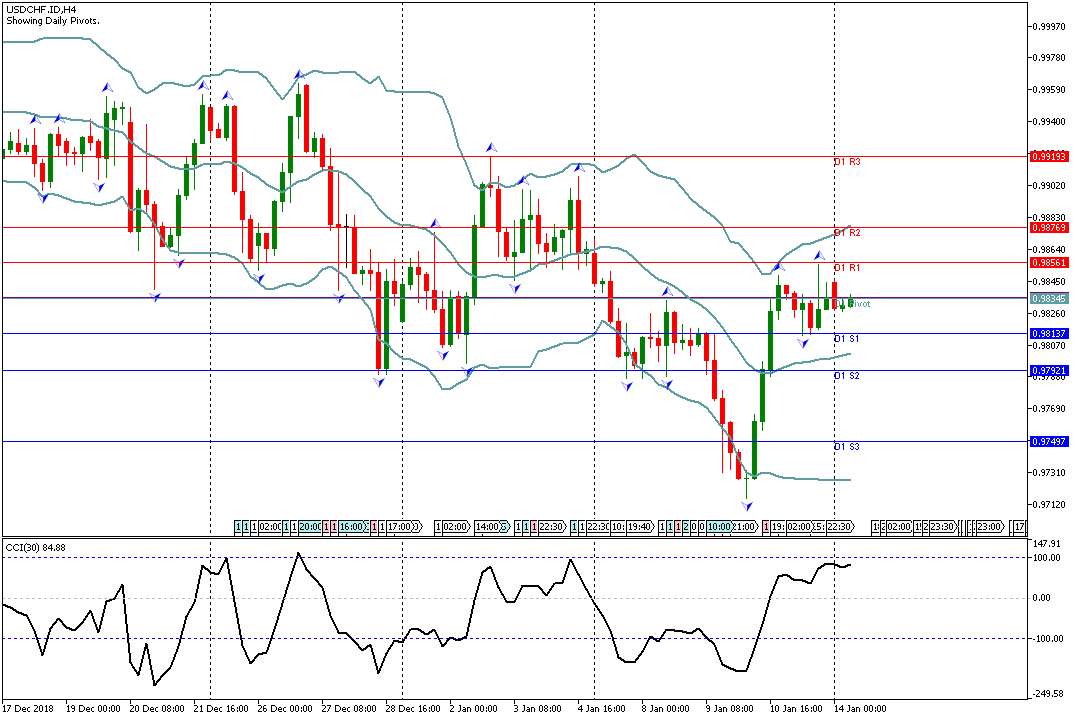Click the 4 Jan 16:00 time label
1080x720 pixels.
pyautogui.click(x=602, y=708)
